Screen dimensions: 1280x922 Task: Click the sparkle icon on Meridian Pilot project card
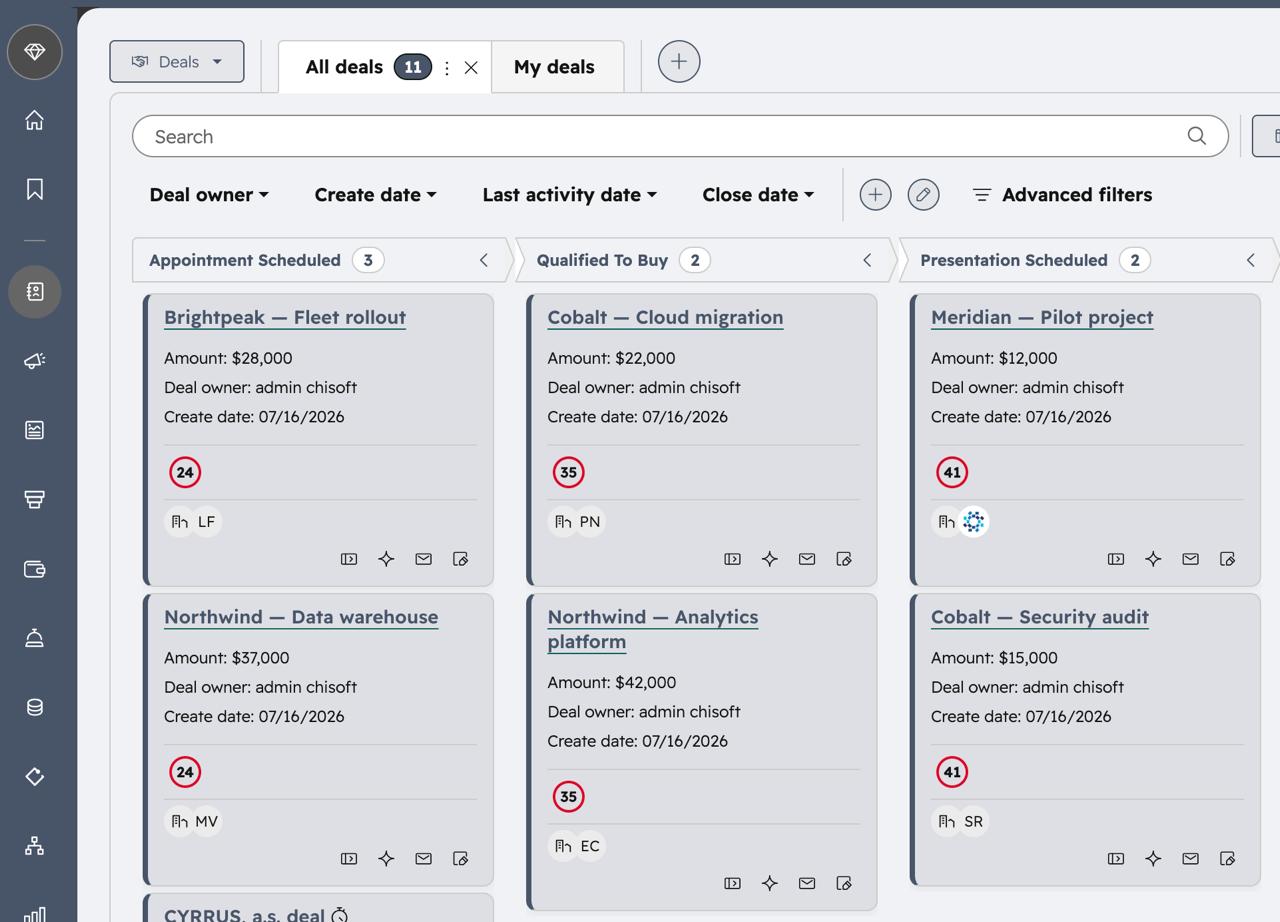click(x=1153, y=559)
